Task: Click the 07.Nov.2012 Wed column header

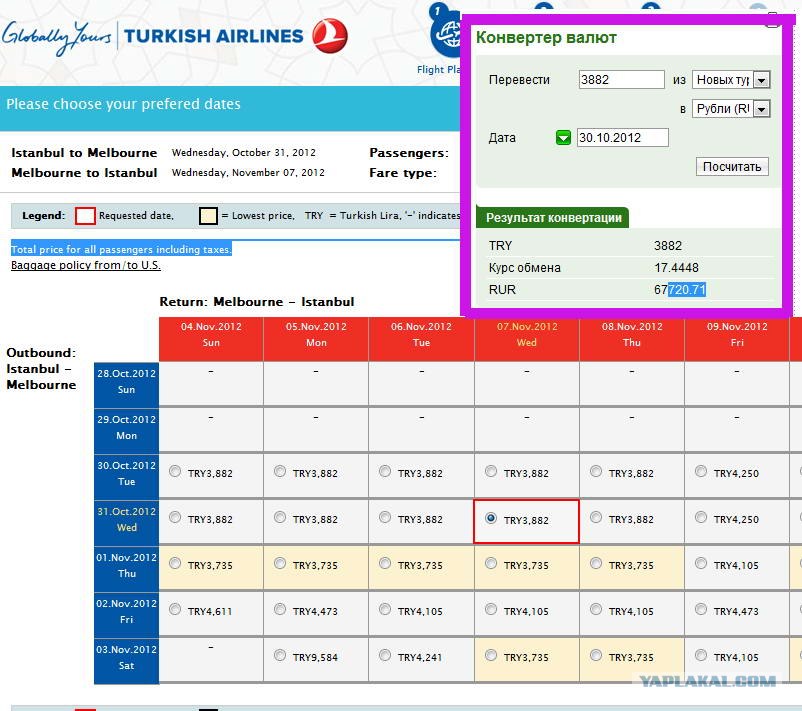Action: point(527,339)
